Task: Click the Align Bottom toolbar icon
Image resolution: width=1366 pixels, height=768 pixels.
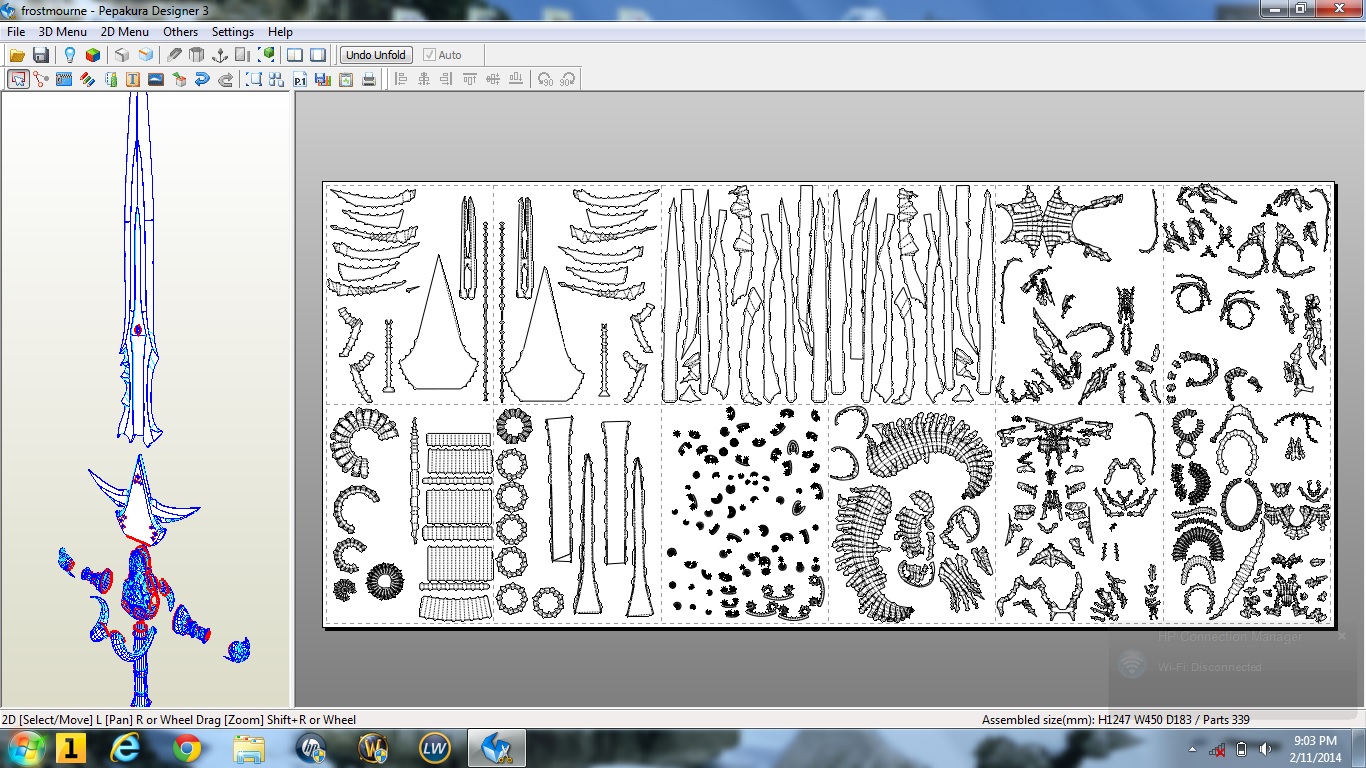Action: [516, 79]
